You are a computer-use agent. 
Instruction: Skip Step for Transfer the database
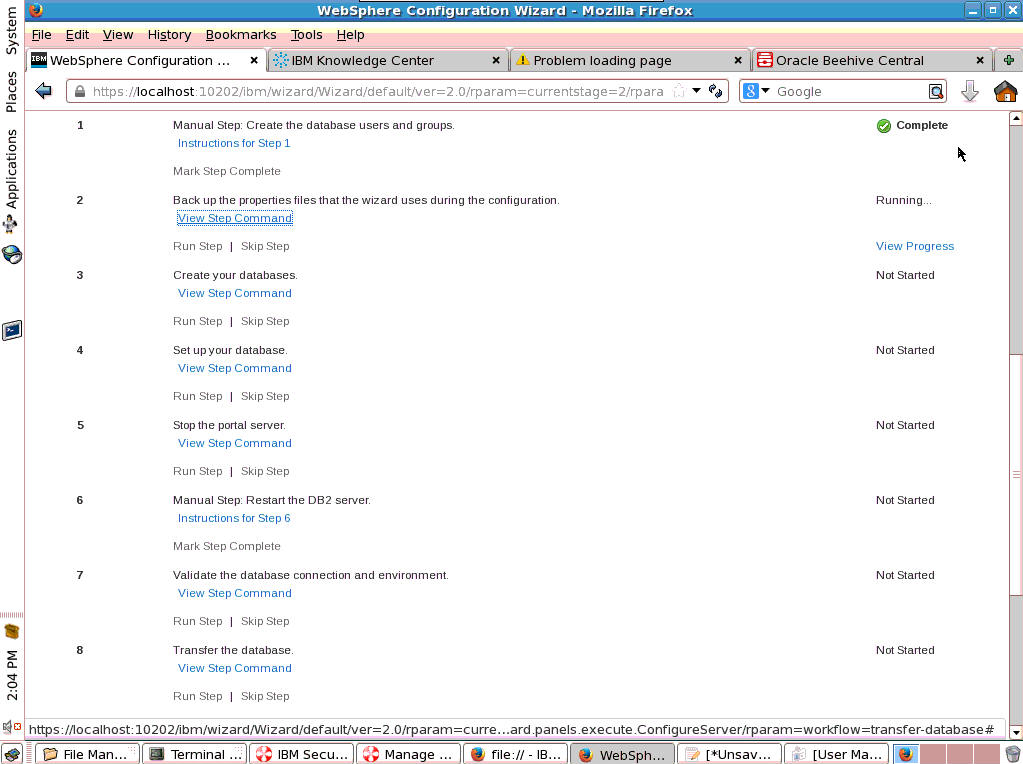(265, 696)
